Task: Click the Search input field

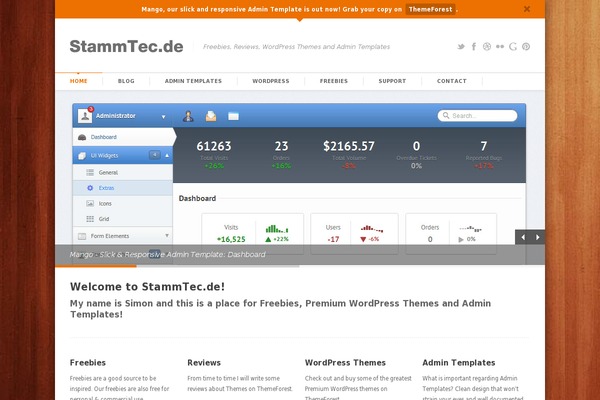Action: pyautogui.click(x=477, y=116)
